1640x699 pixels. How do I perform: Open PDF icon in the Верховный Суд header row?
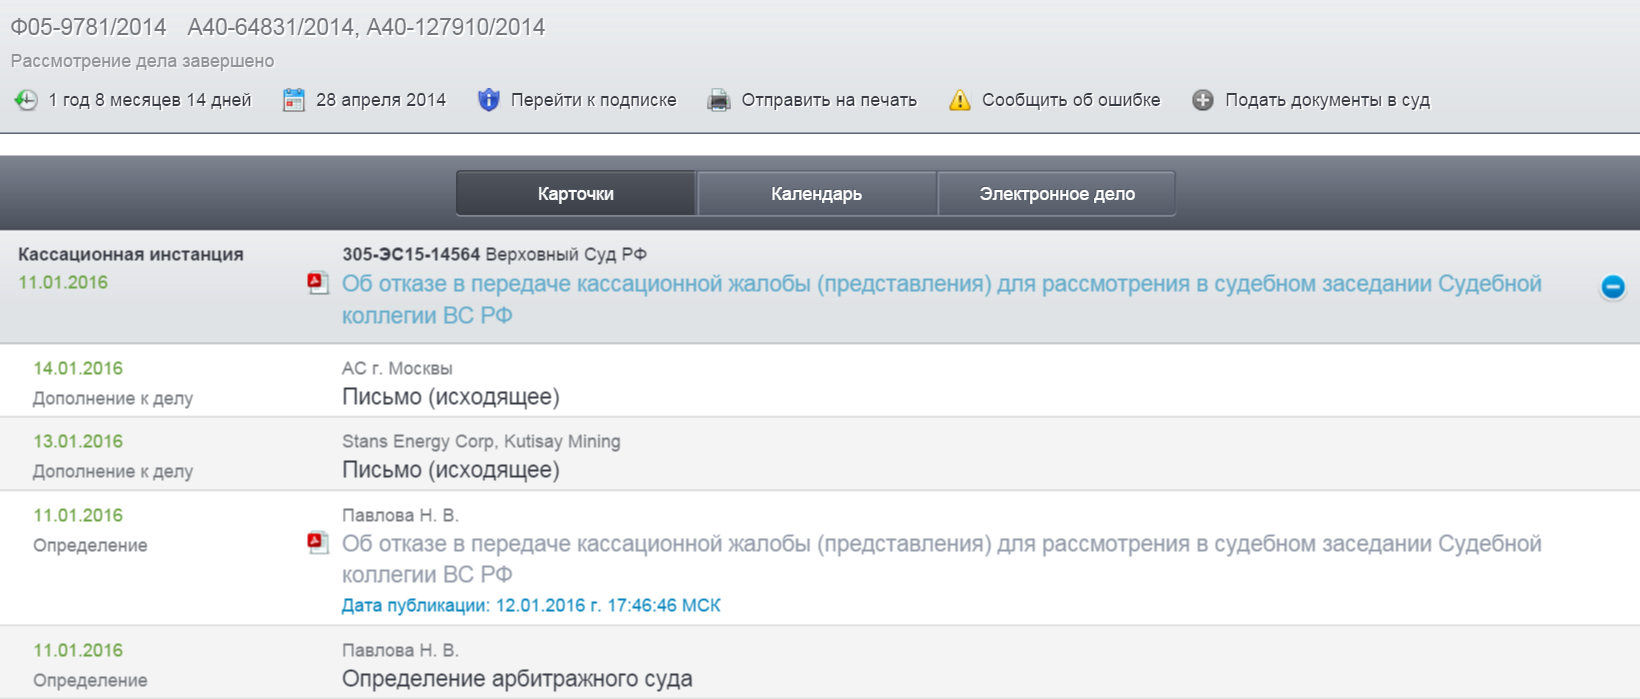pos(318,284)
